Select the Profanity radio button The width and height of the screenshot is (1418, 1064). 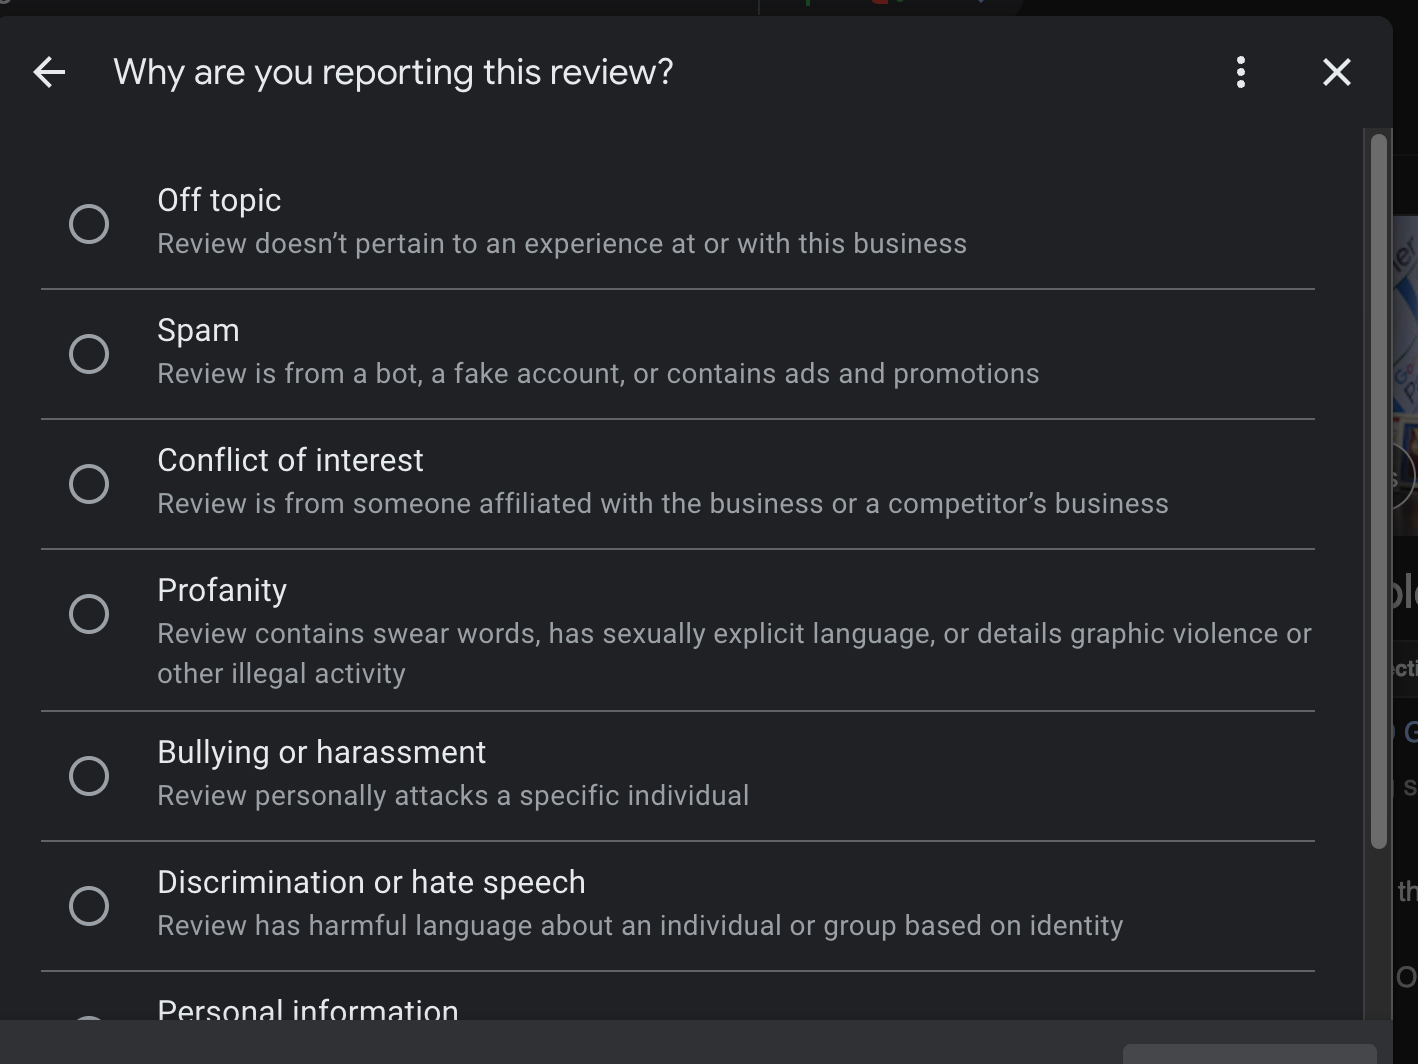point(89,614)
